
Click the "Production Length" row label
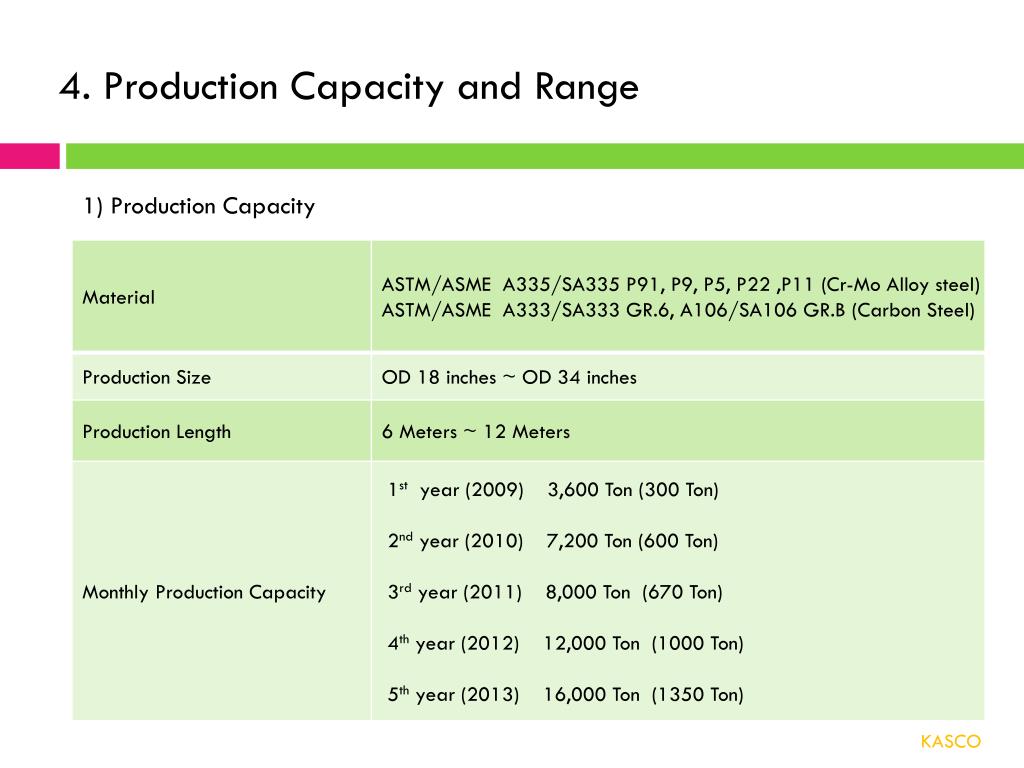coord(157,432)
